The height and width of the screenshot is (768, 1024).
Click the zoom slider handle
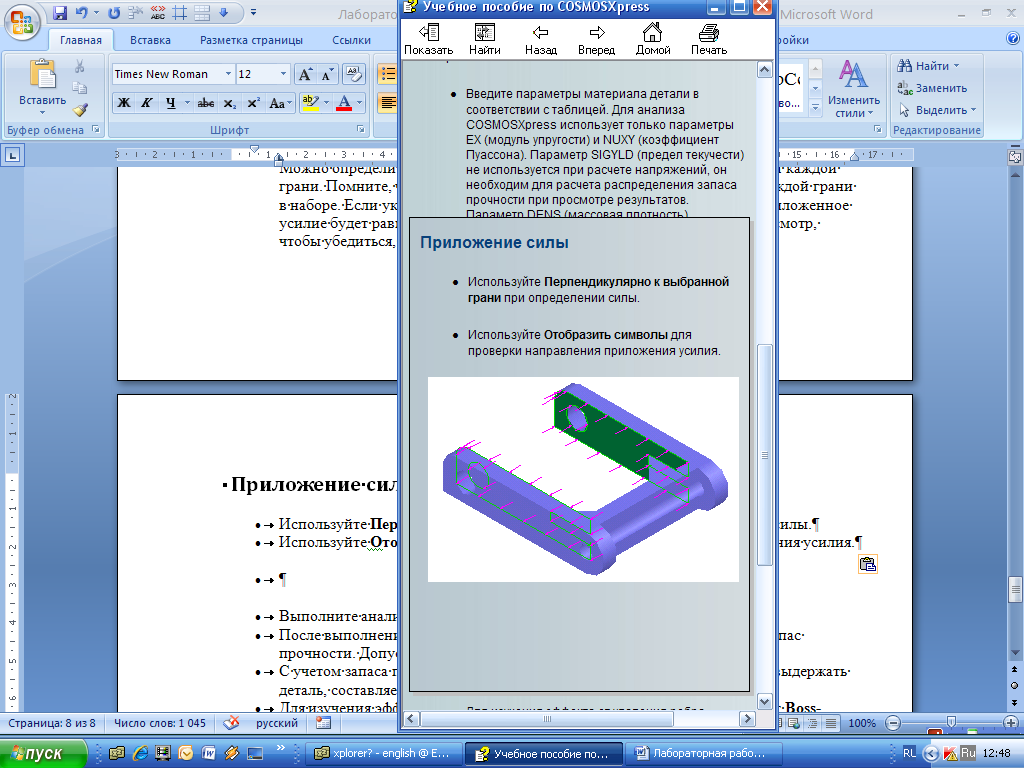951,722
